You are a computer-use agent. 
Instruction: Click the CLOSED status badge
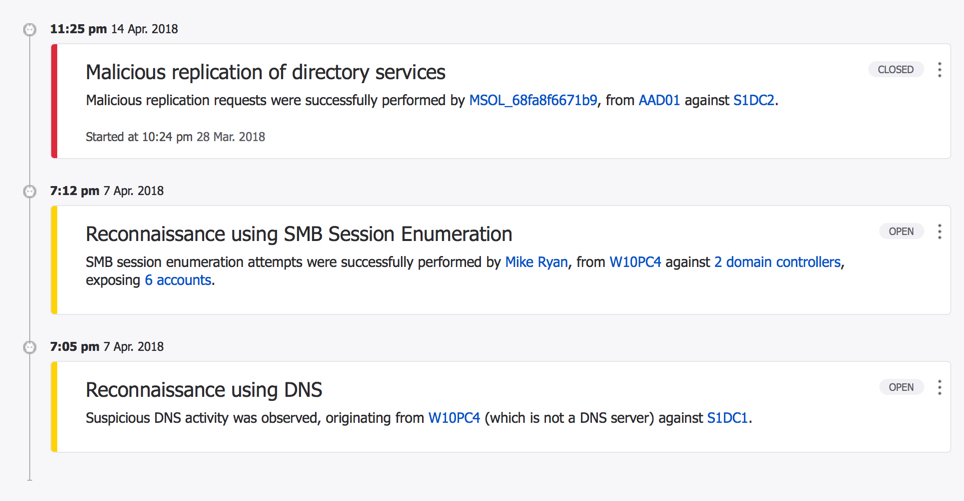pos(895,70)
